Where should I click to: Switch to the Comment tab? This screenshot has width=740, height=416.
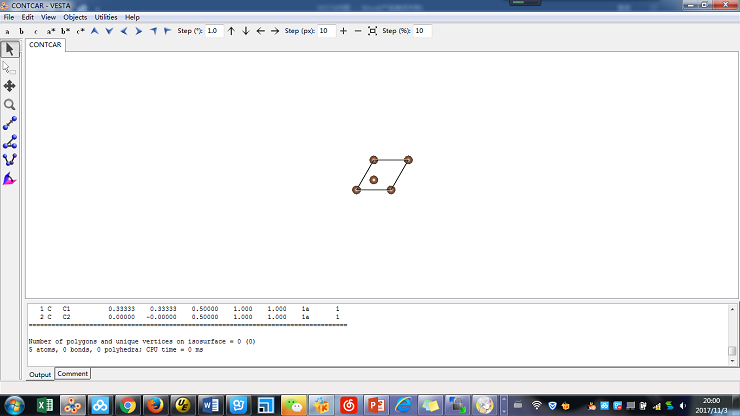point(72,374)
